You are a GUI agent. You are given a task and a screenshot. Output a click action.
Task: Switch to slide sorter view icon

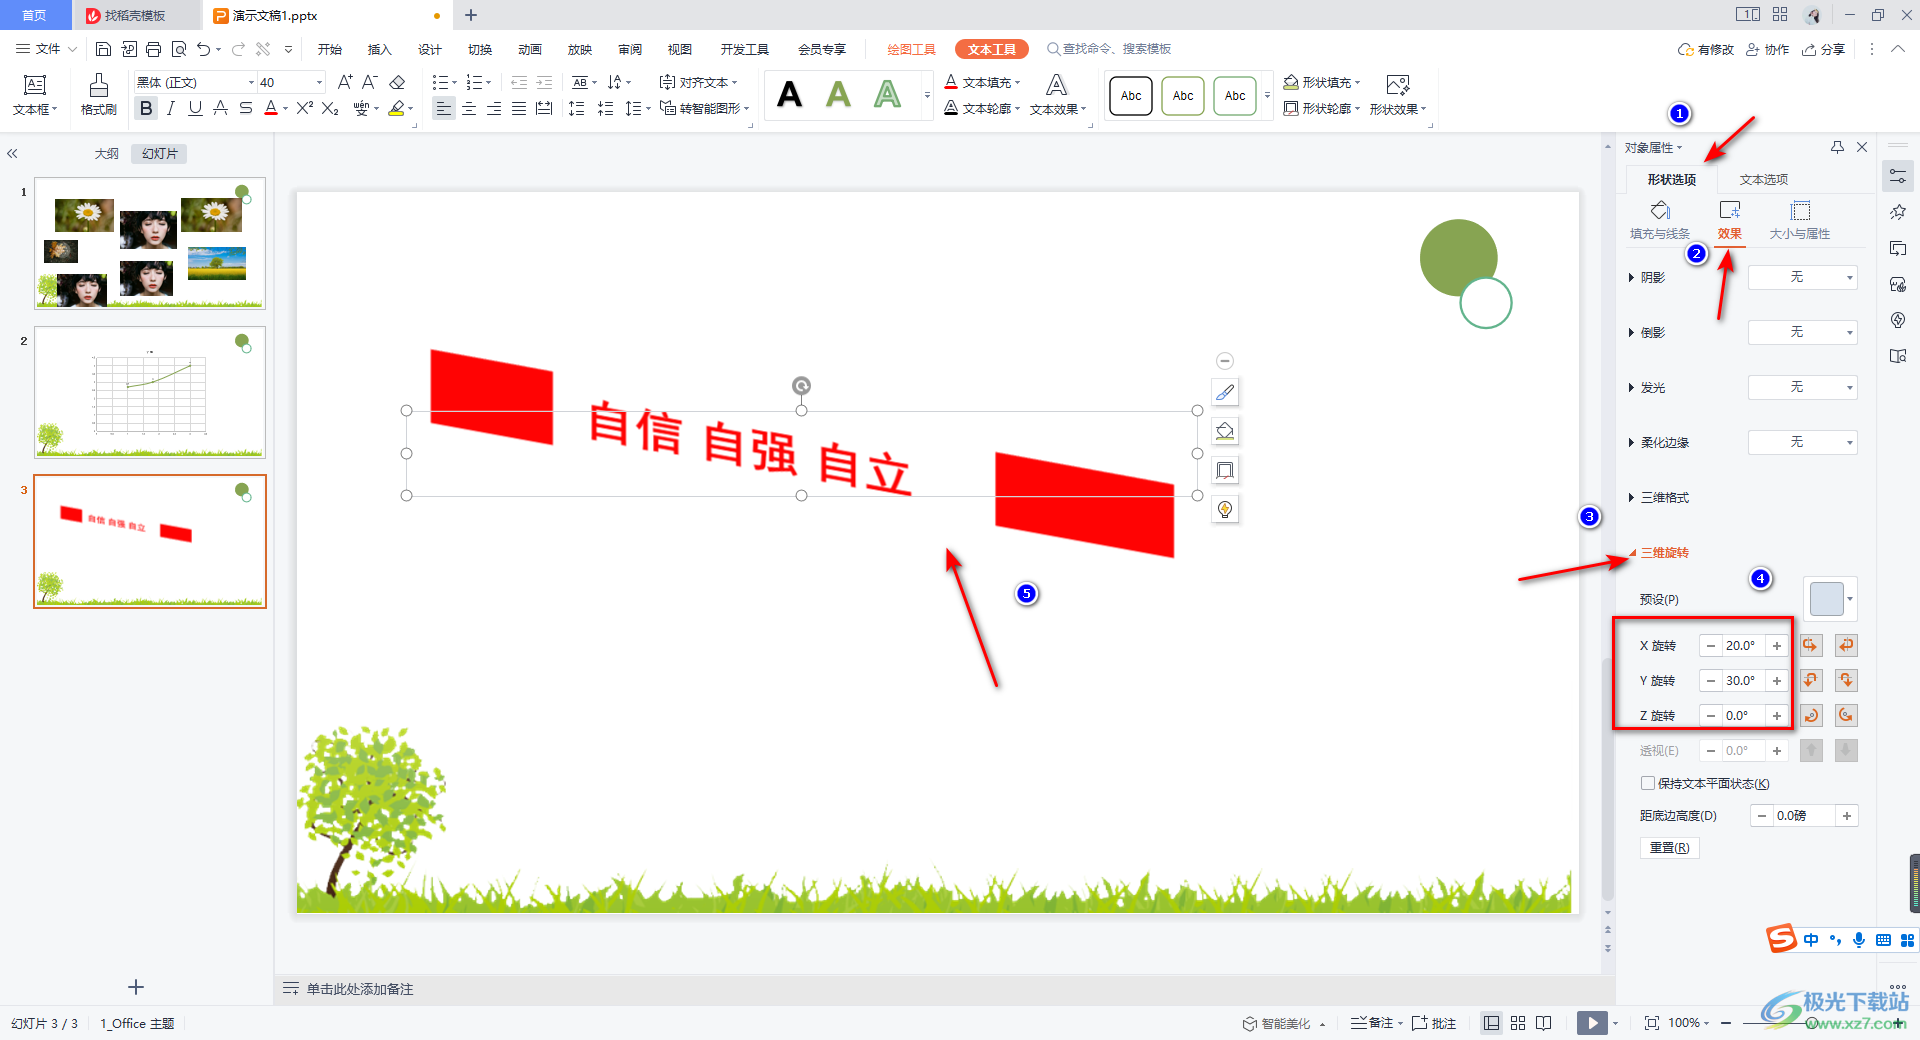1518,1023
